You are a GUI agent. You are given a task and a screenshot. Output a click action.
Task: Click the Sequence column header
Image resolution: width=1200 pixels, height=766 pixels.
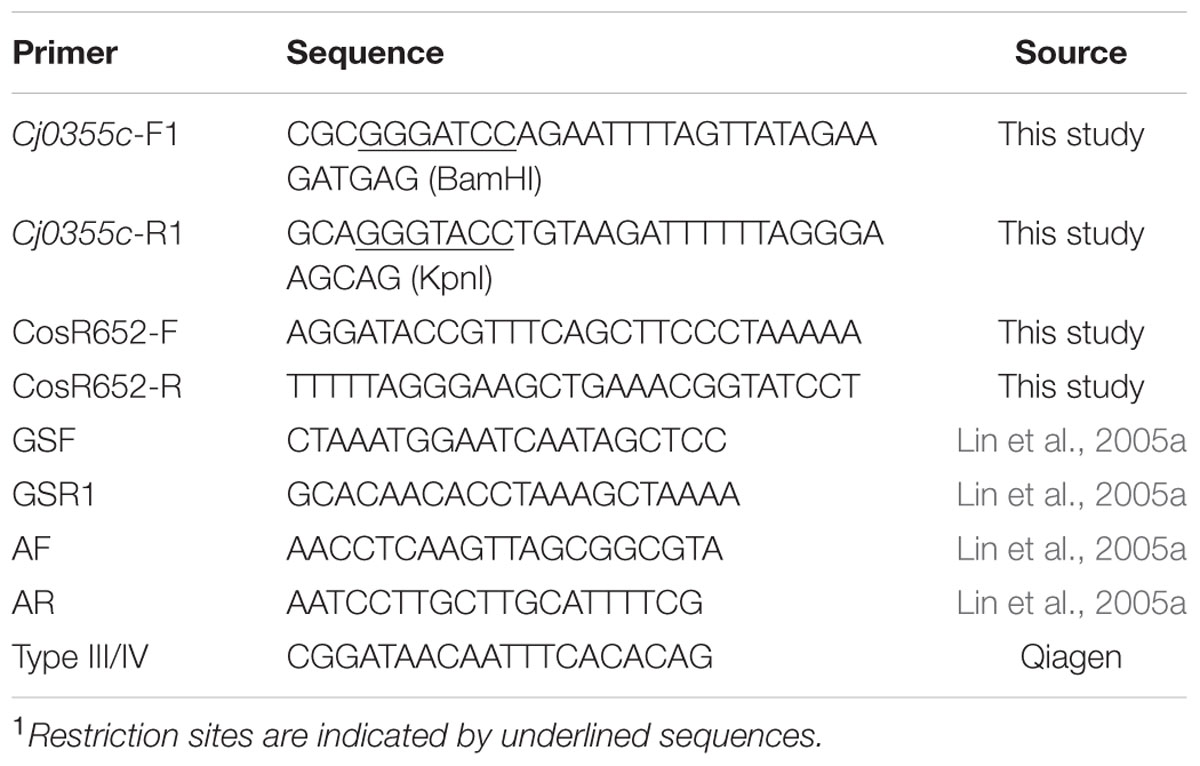365,53
